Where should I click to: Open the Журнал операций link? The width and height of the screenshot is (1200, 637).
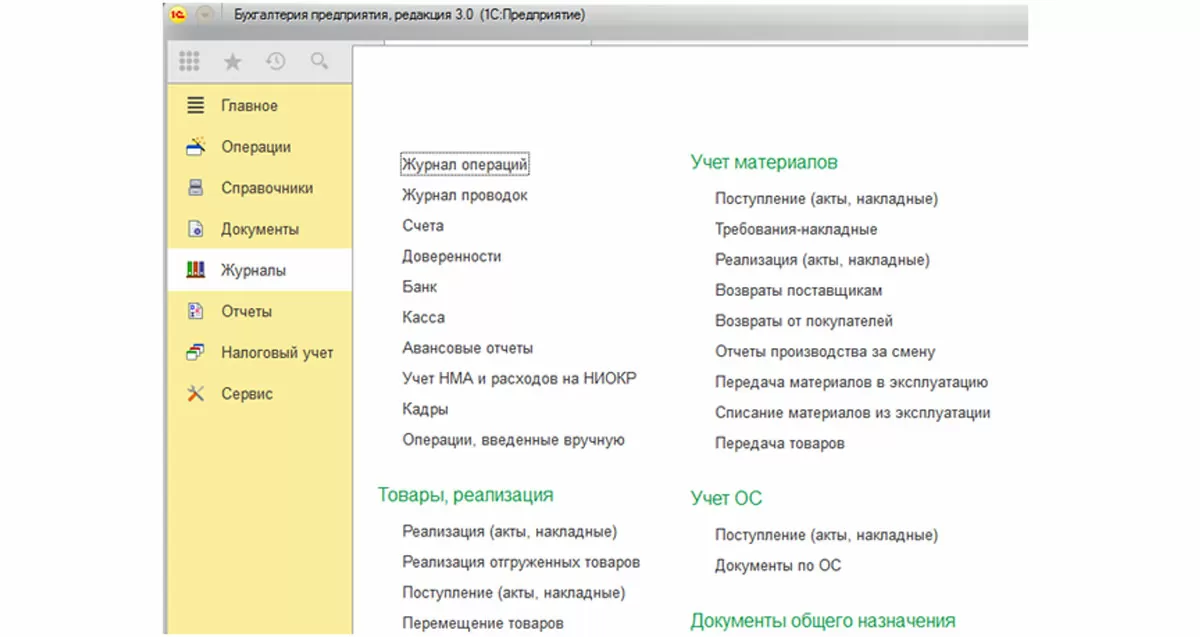point(464,164)
